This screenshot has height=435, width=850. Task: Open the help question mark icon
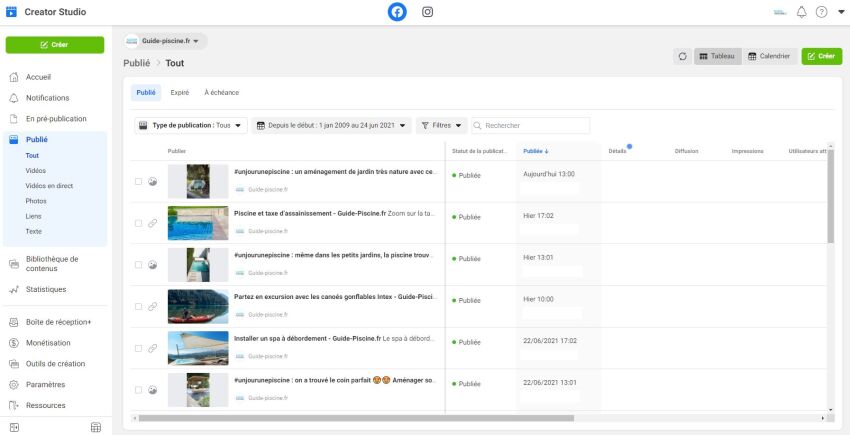821,12
